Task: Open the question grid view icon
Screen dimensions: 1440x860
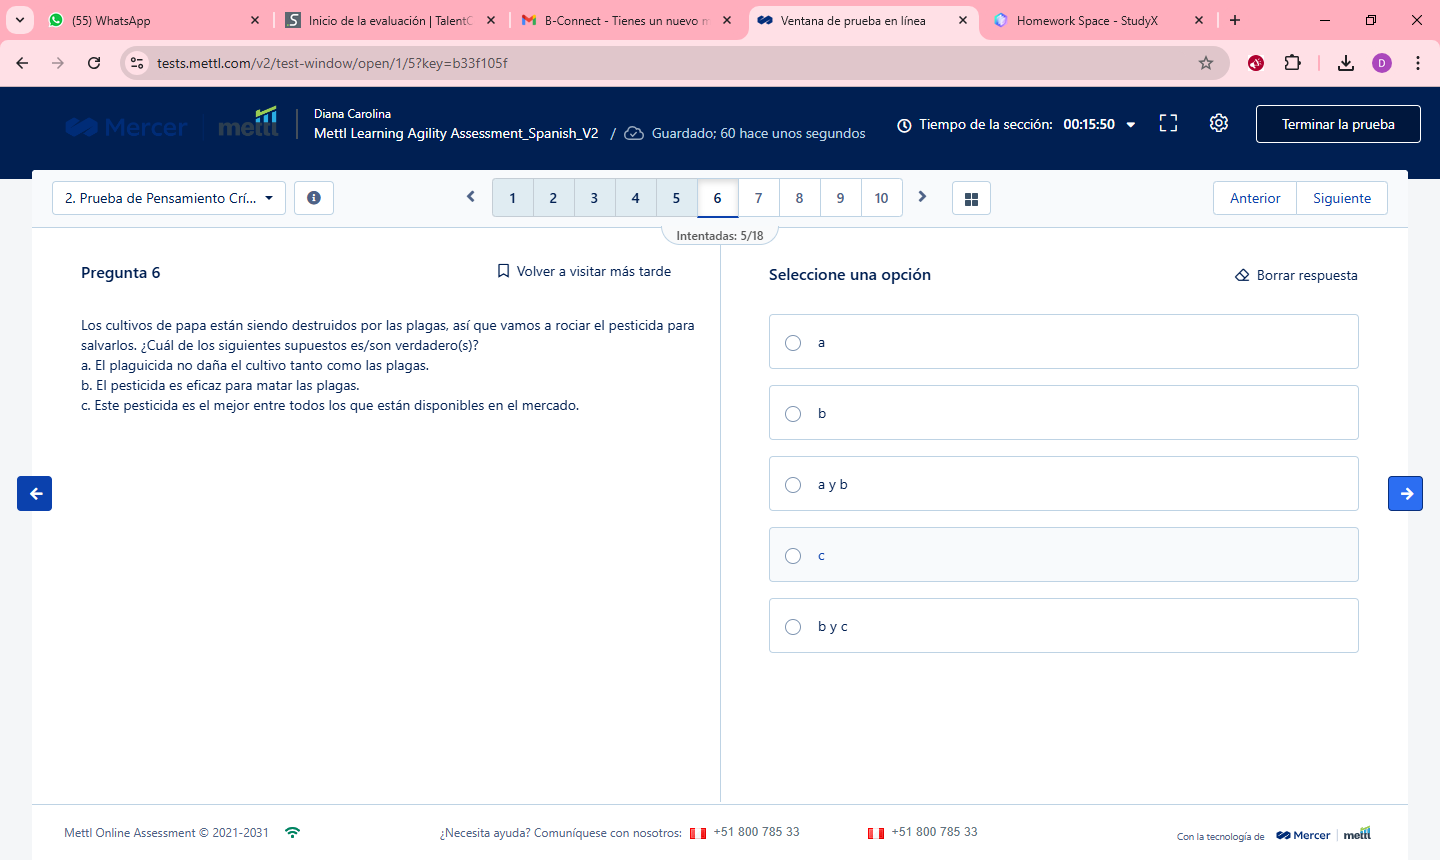Action: tap(971, 198)
